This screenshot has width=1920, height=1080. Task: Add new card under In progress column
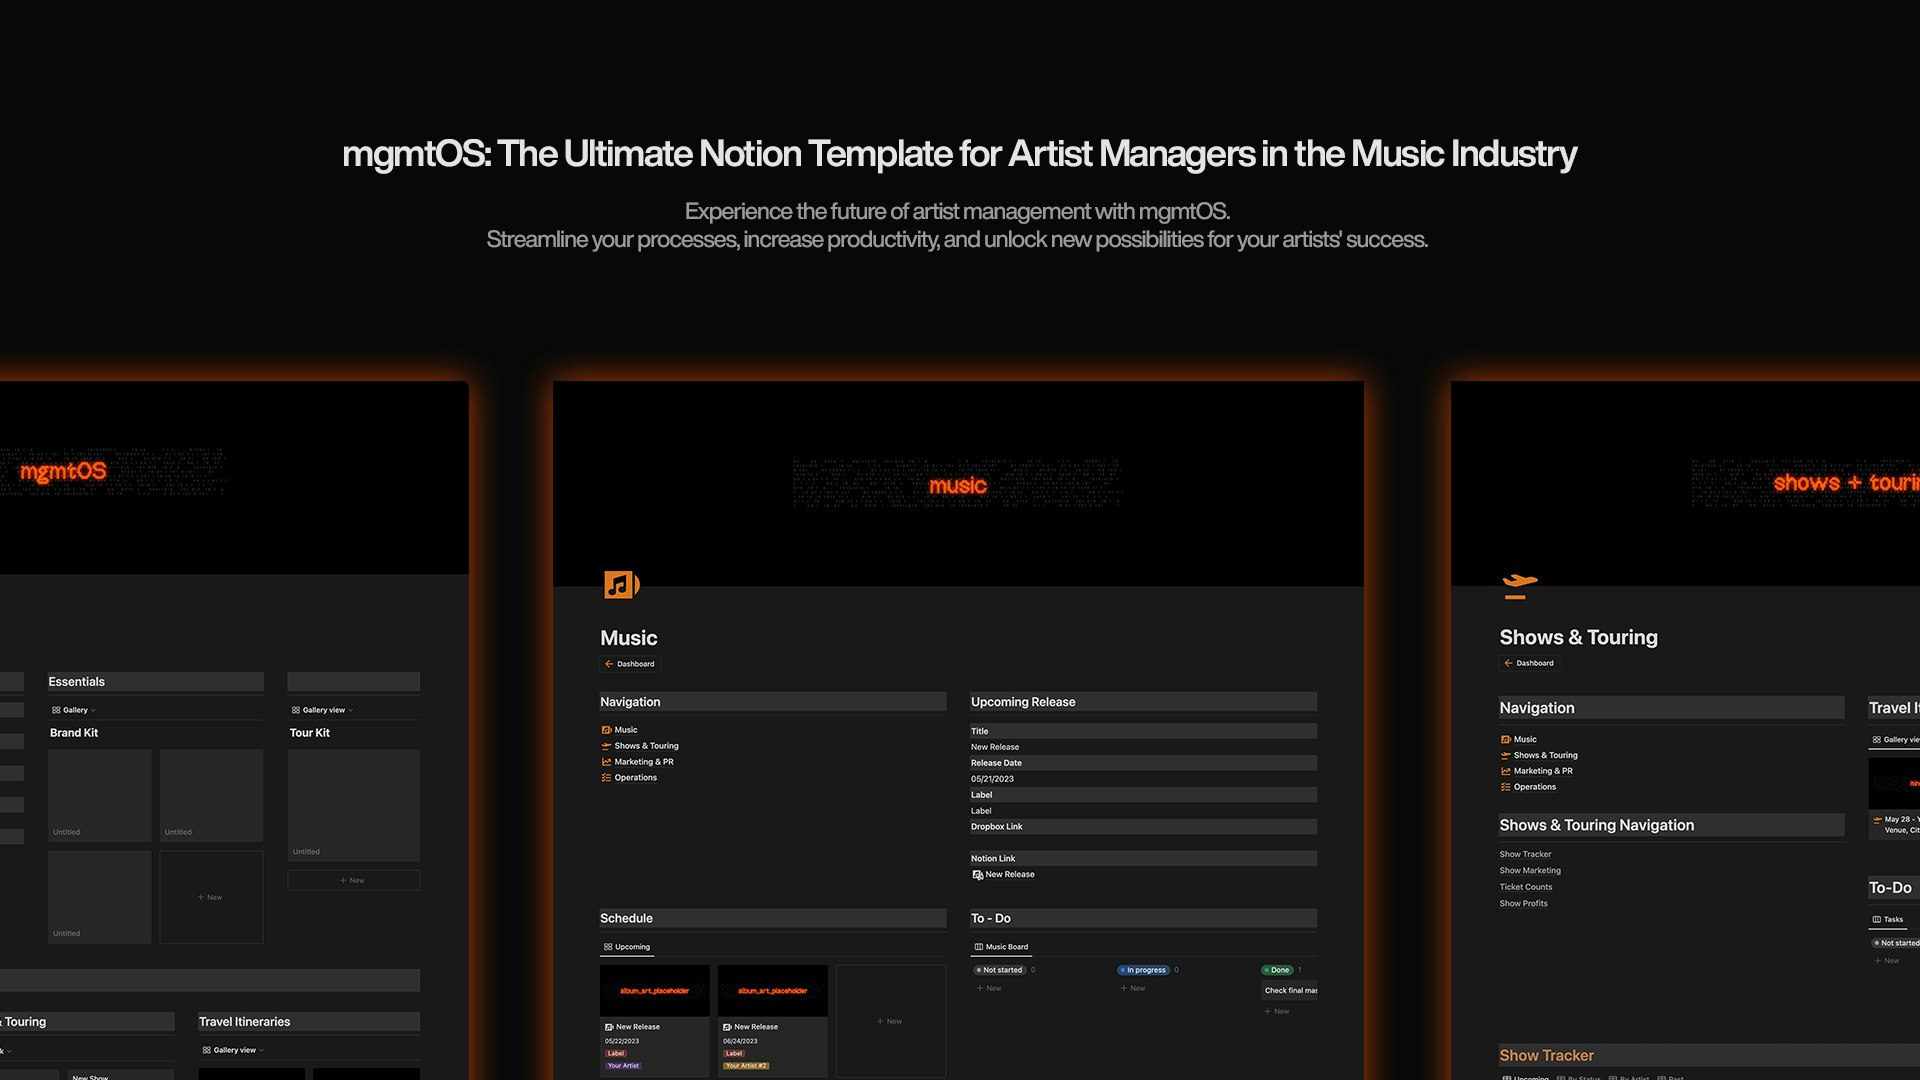pos(1133,989)
